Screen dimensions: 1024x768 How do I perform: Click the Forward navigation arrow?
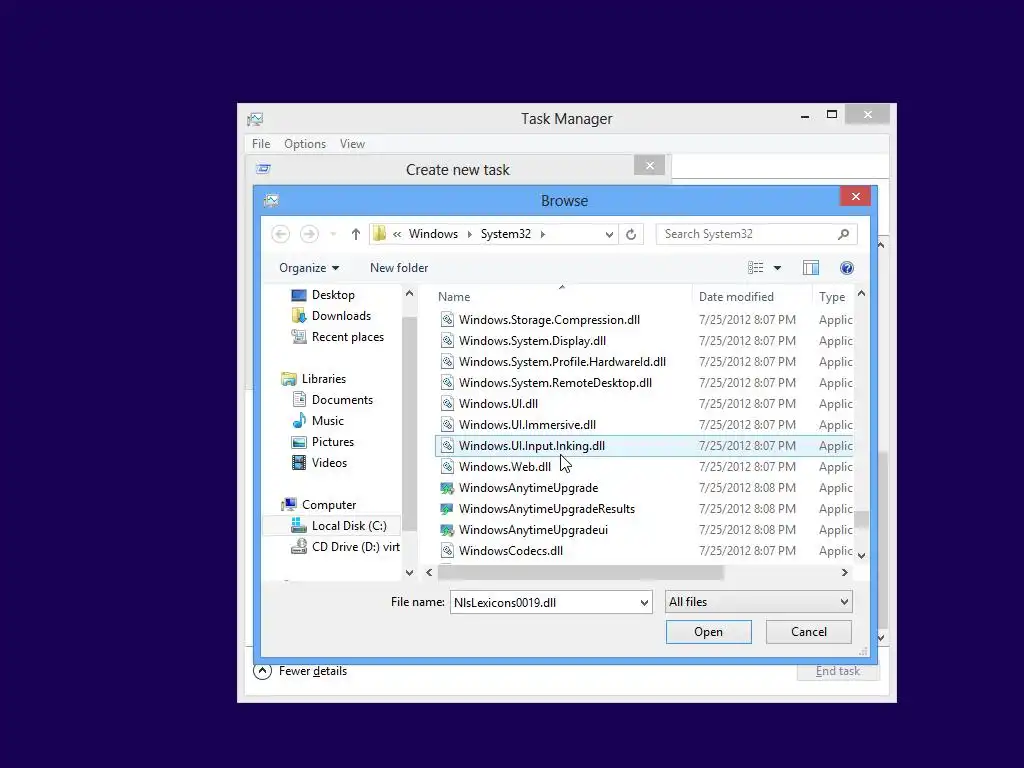309,234
